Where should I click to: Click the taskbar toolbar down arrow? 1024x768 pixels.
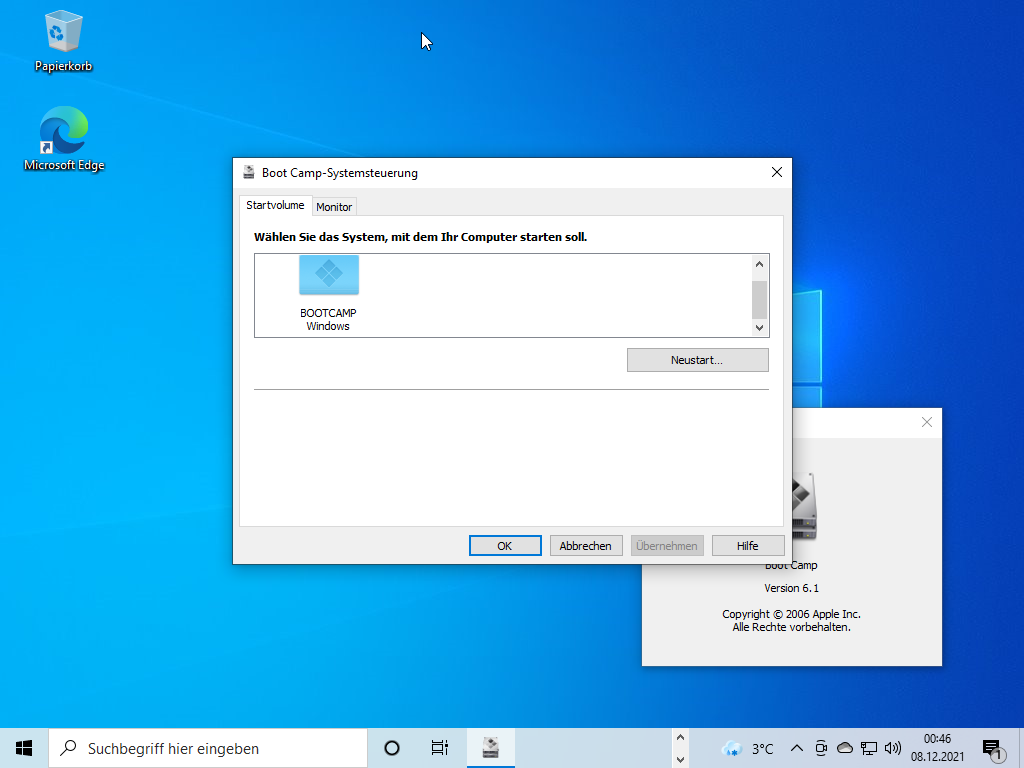680,759
